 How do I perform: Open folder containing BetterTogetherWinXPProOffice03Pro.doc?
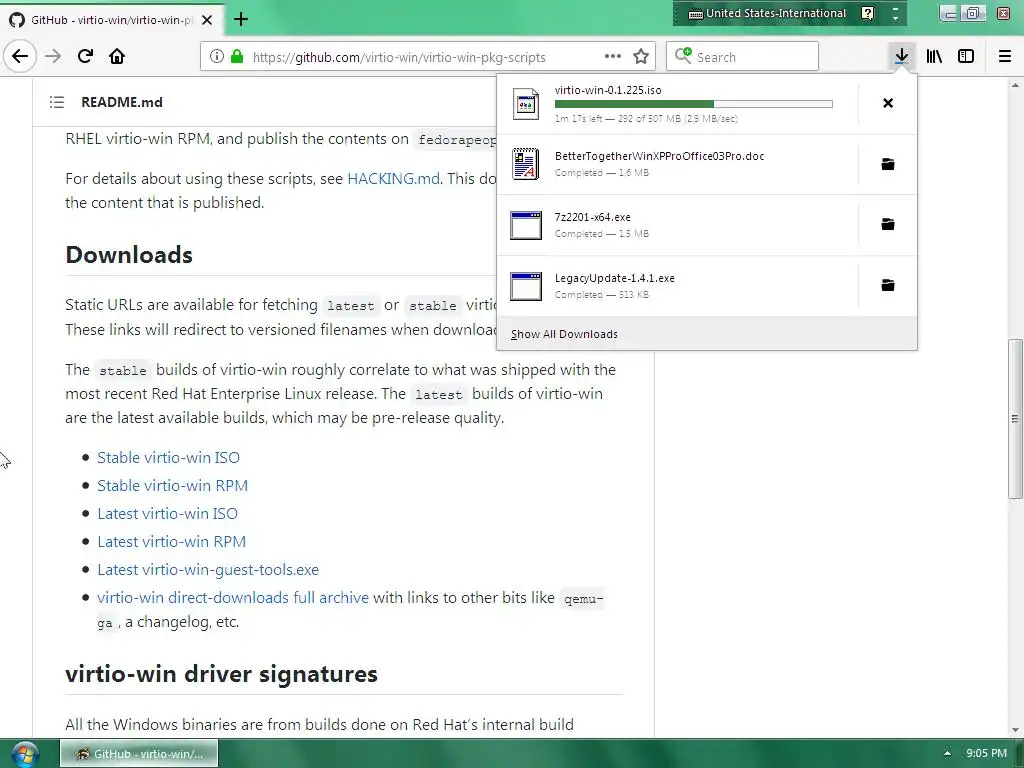pos(888,164)
